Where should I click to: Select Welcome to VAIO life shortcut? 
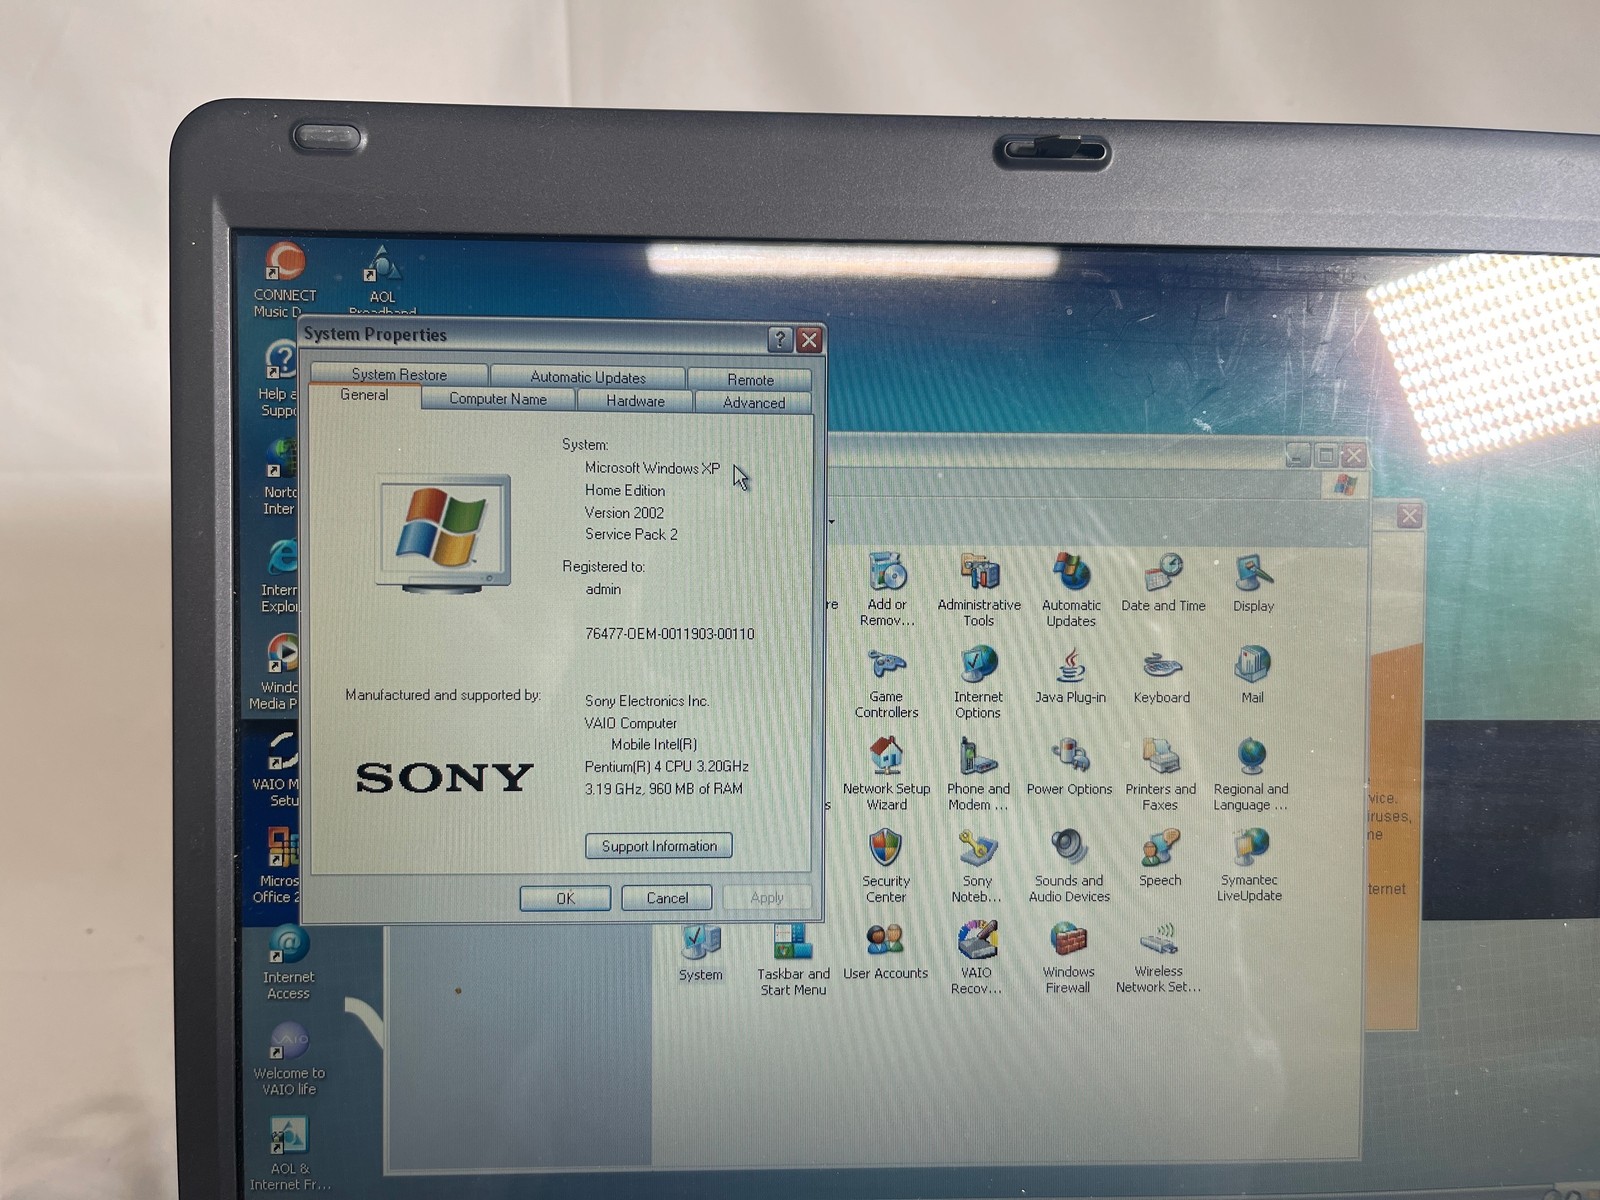289,1059
